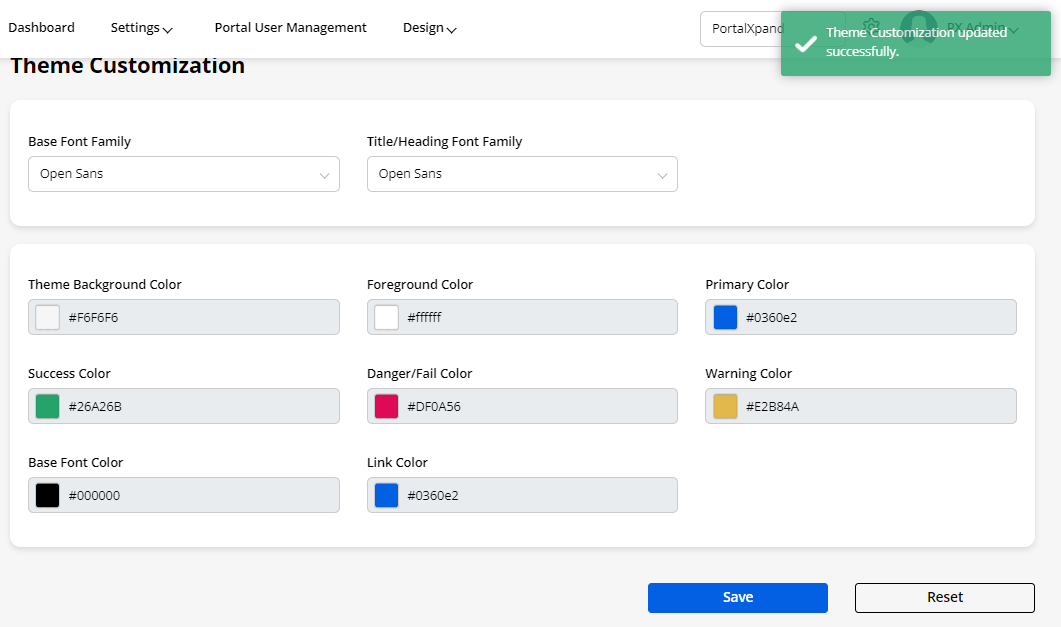The height and width of the screenshot is (627, 1061).
Task: Open the Design menu
Action: 430,28
